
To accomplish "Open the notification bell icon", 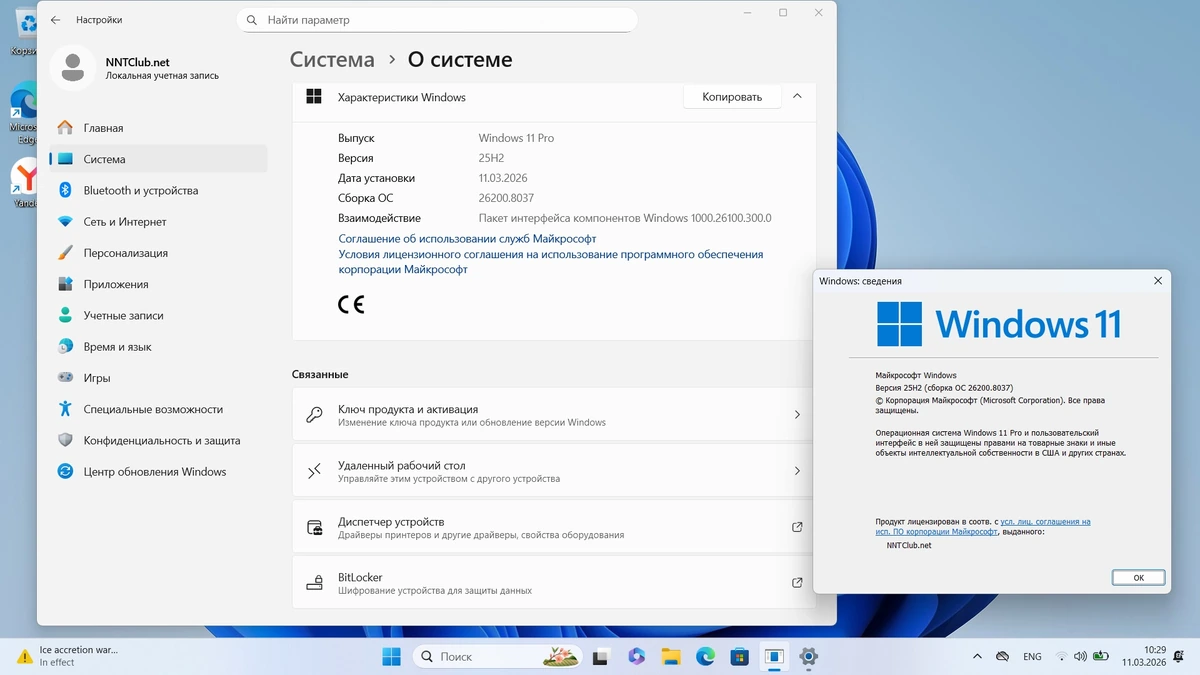I will (1180, 657).
